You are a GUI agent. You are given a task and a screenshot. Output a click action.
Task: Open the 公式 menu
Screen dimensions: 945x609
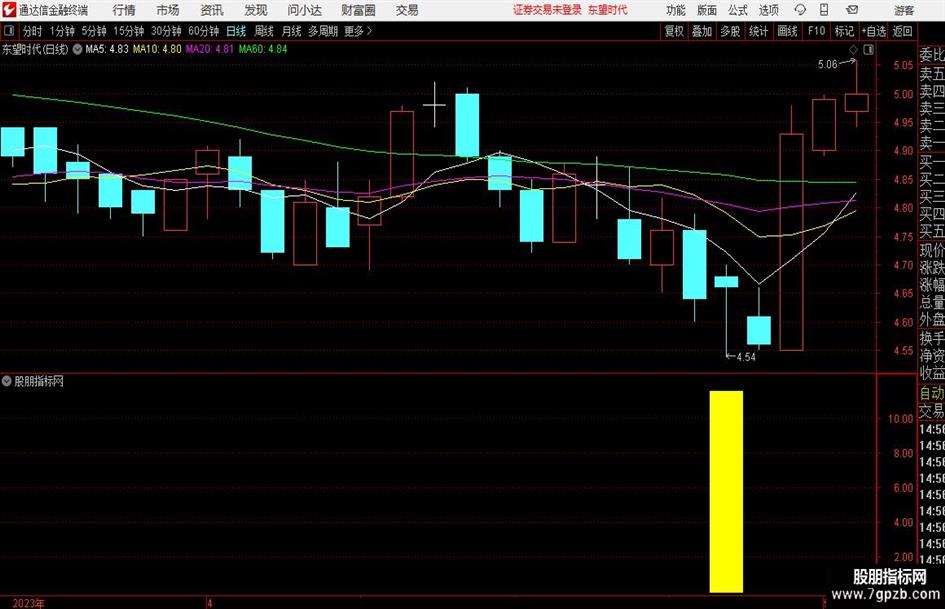tap(737, 10)
